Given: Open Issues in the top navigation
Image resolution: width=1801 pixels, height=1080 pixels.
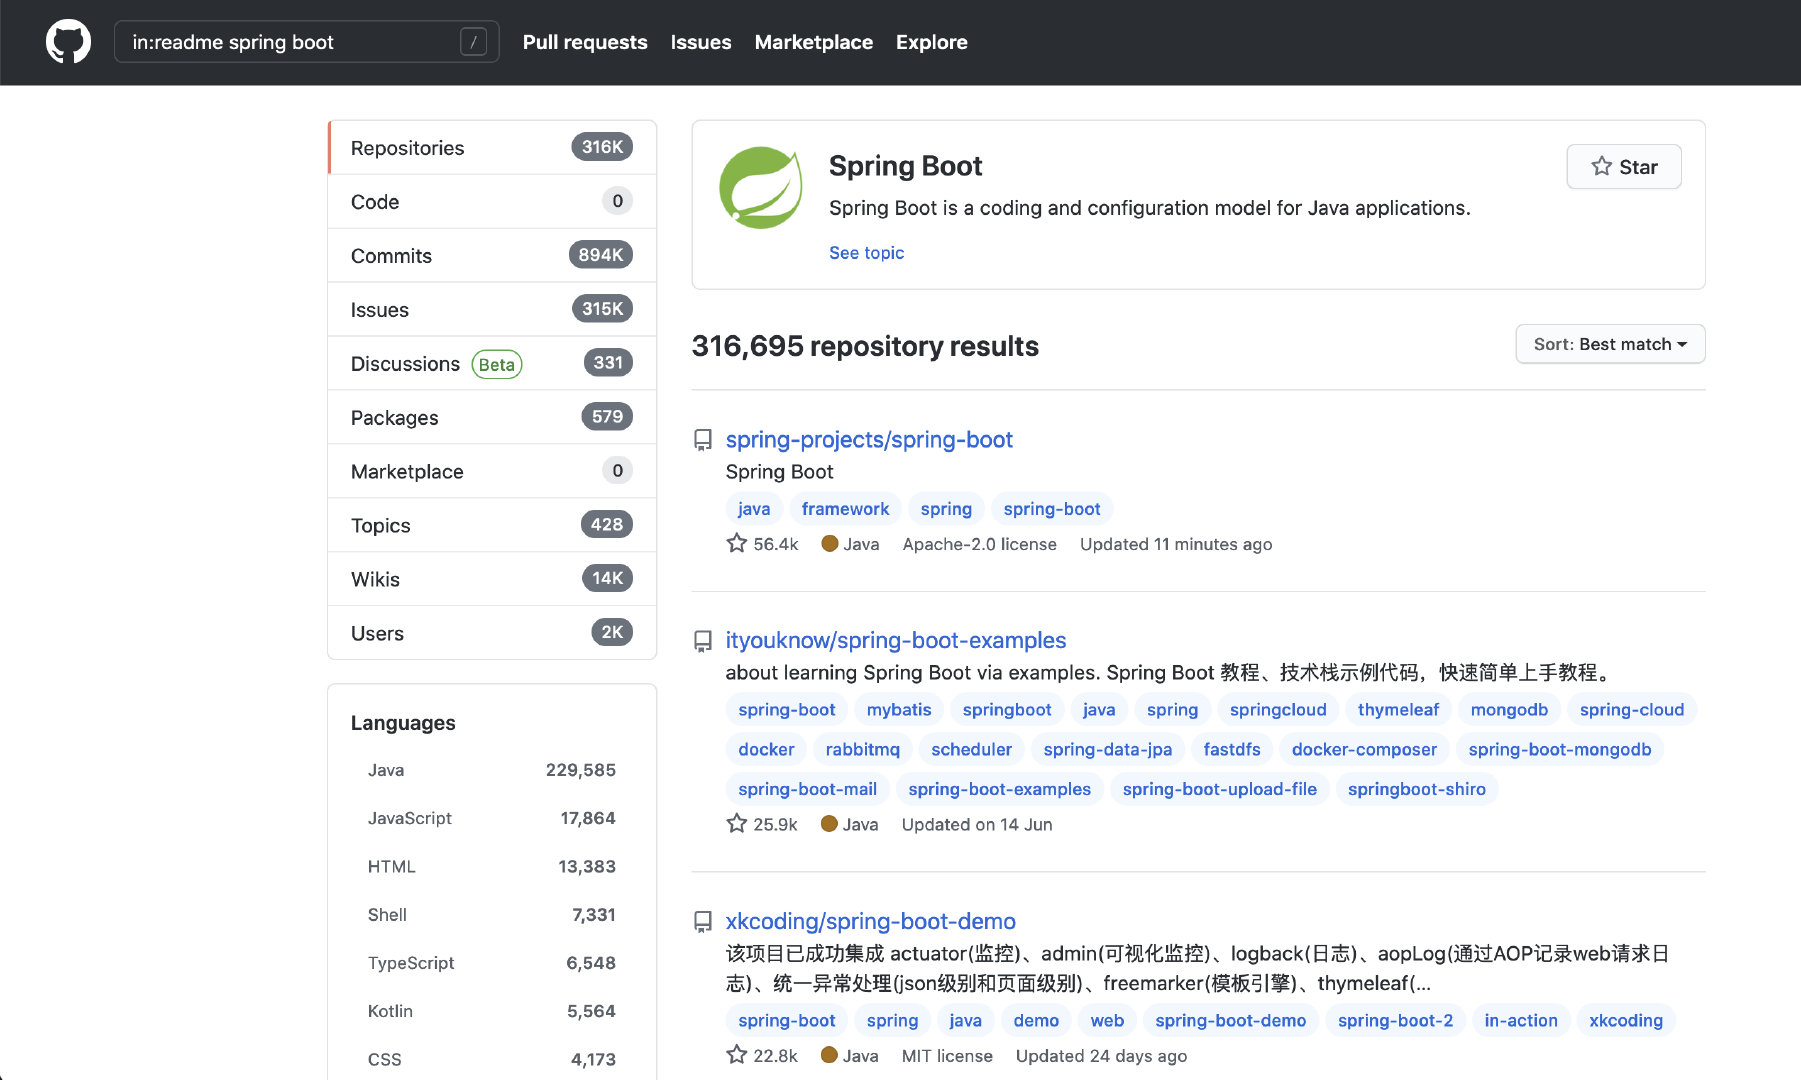Looking at the screenshot, I should (701, 42).
